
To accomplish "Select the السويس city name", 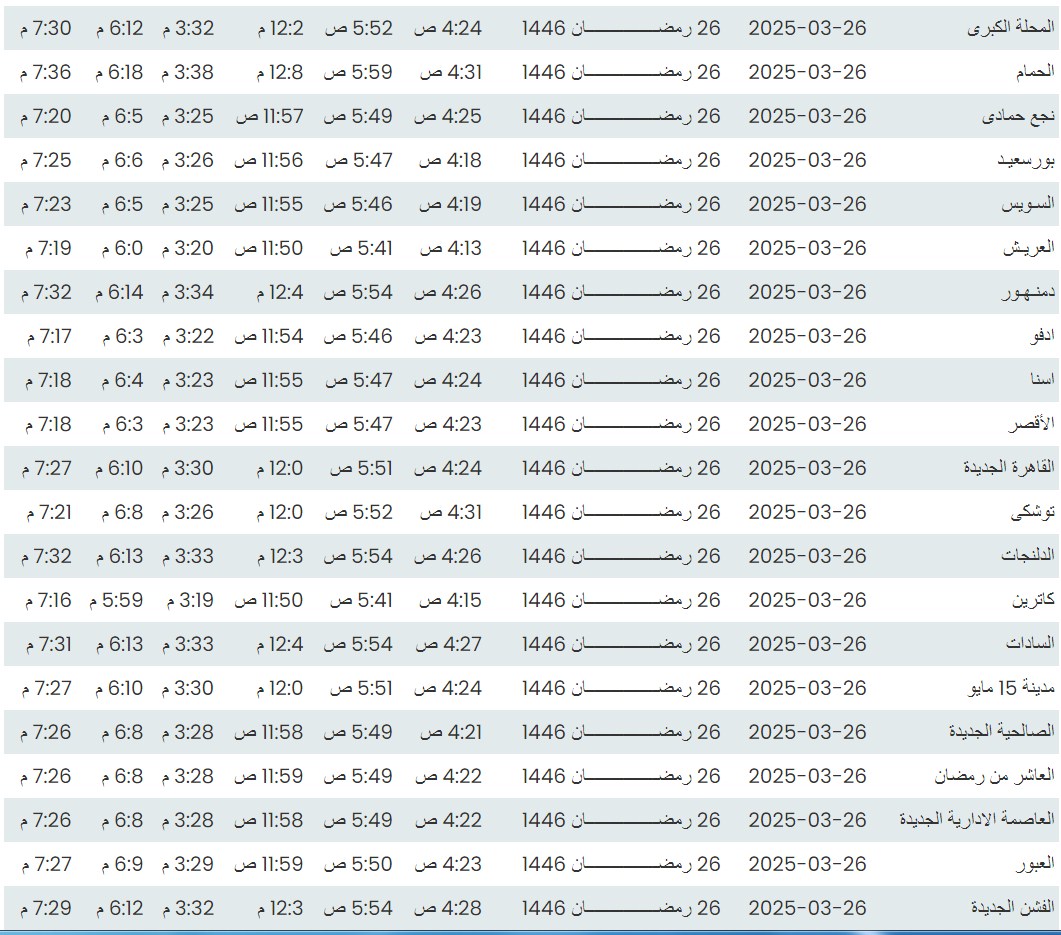I will [x=1028, y=205].
